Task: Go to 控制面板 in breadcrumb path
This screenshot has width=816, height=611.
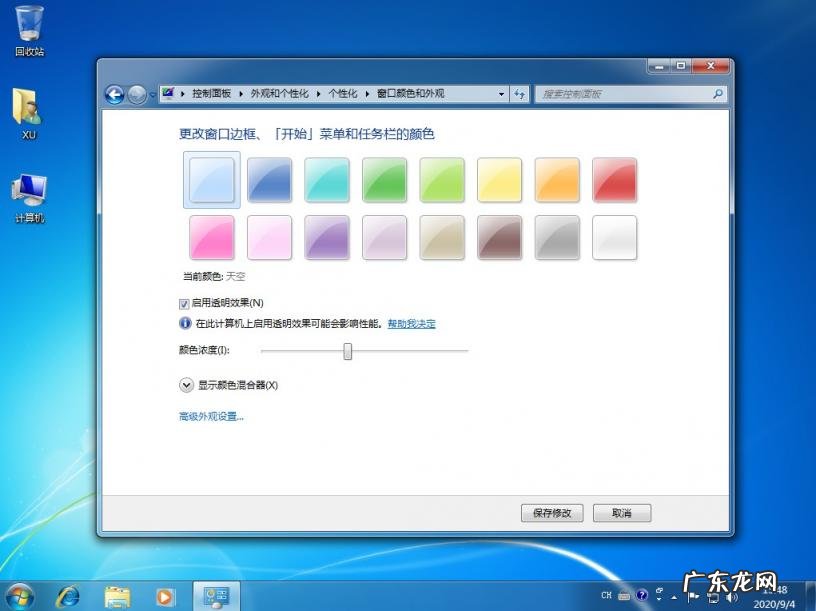Action: (211, 94)
